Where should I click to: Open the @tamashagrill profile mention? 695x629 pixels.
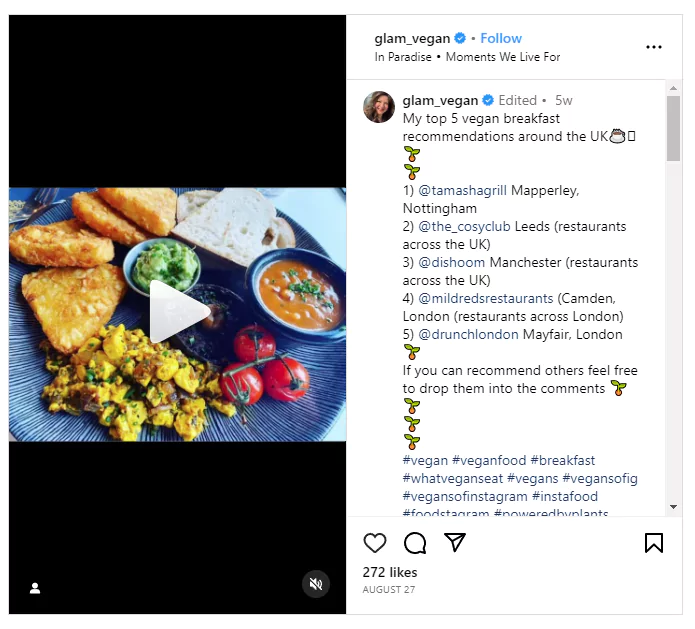tap(462, 190)
